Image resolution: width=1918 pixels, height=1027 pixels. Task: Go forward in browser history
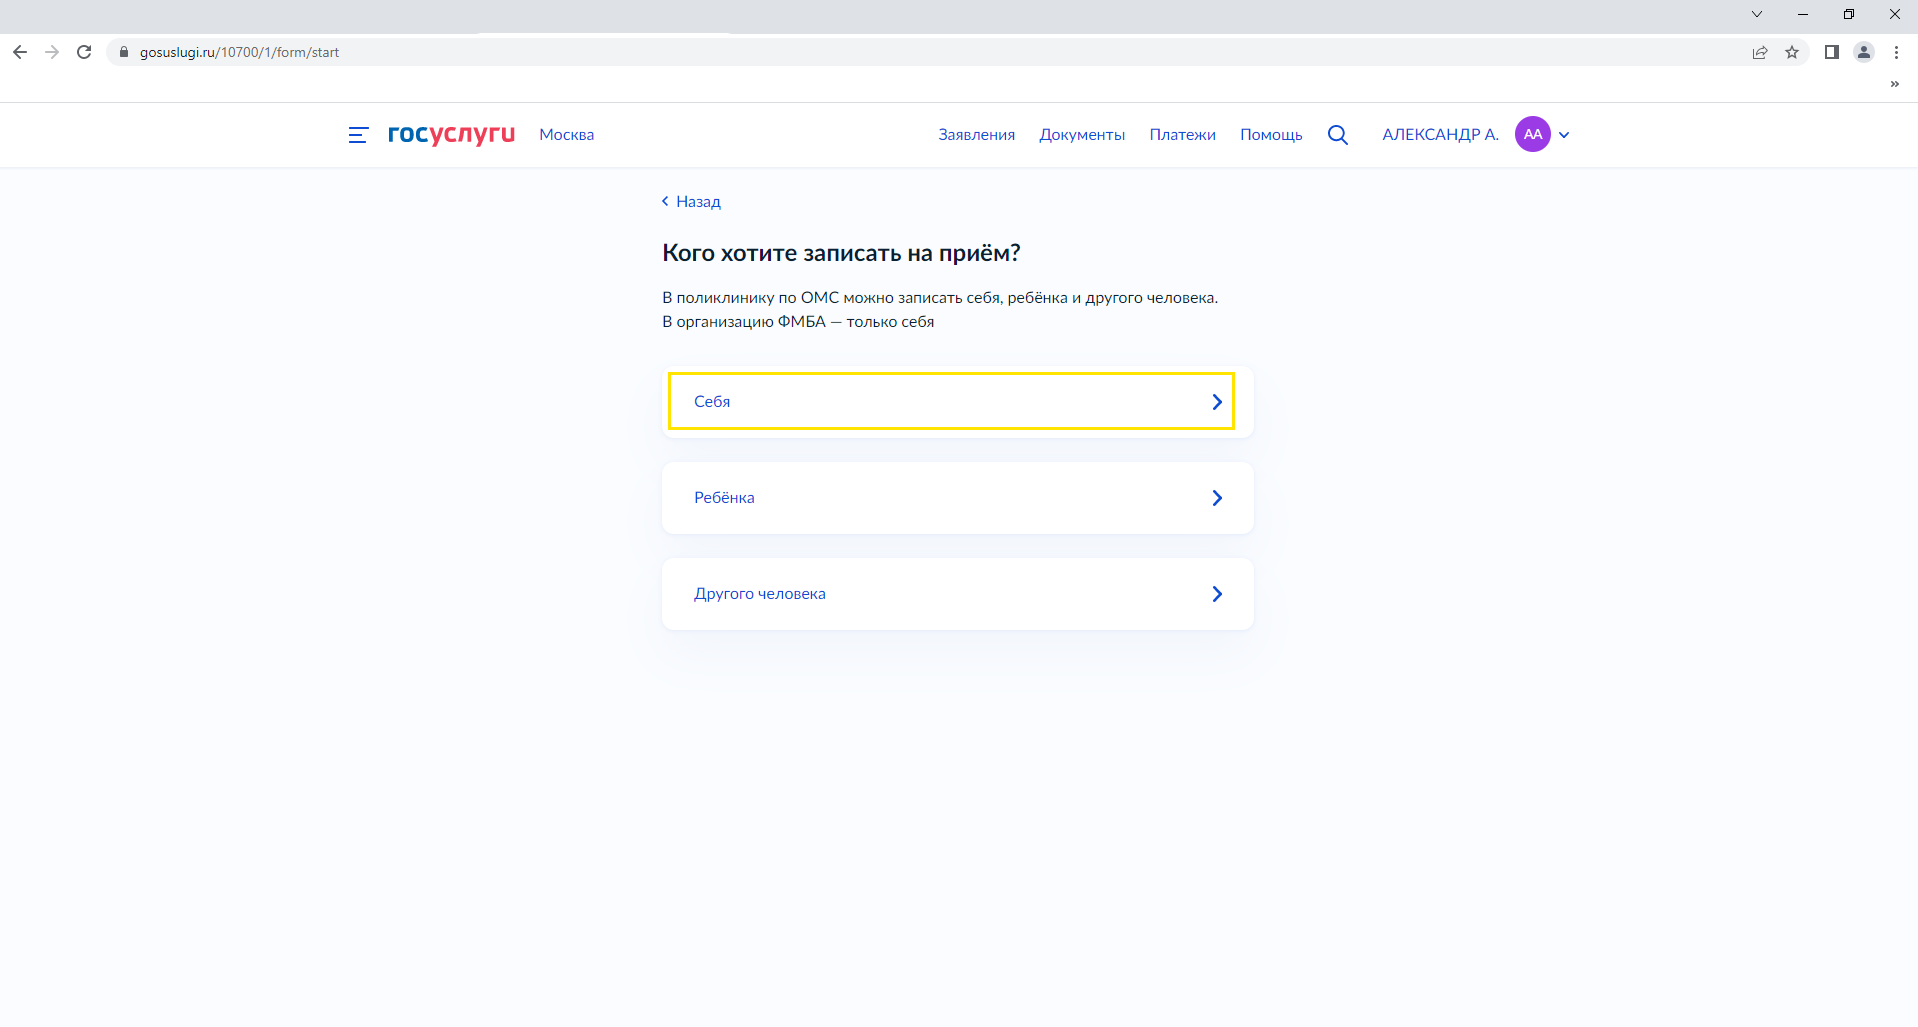[52, 52]
